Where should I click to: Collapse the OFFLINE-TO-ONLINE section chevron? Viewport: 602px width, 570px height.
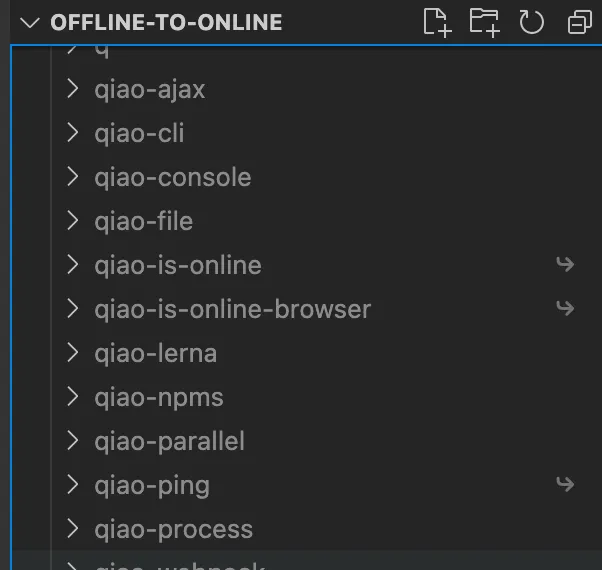[x=28, y=22]
